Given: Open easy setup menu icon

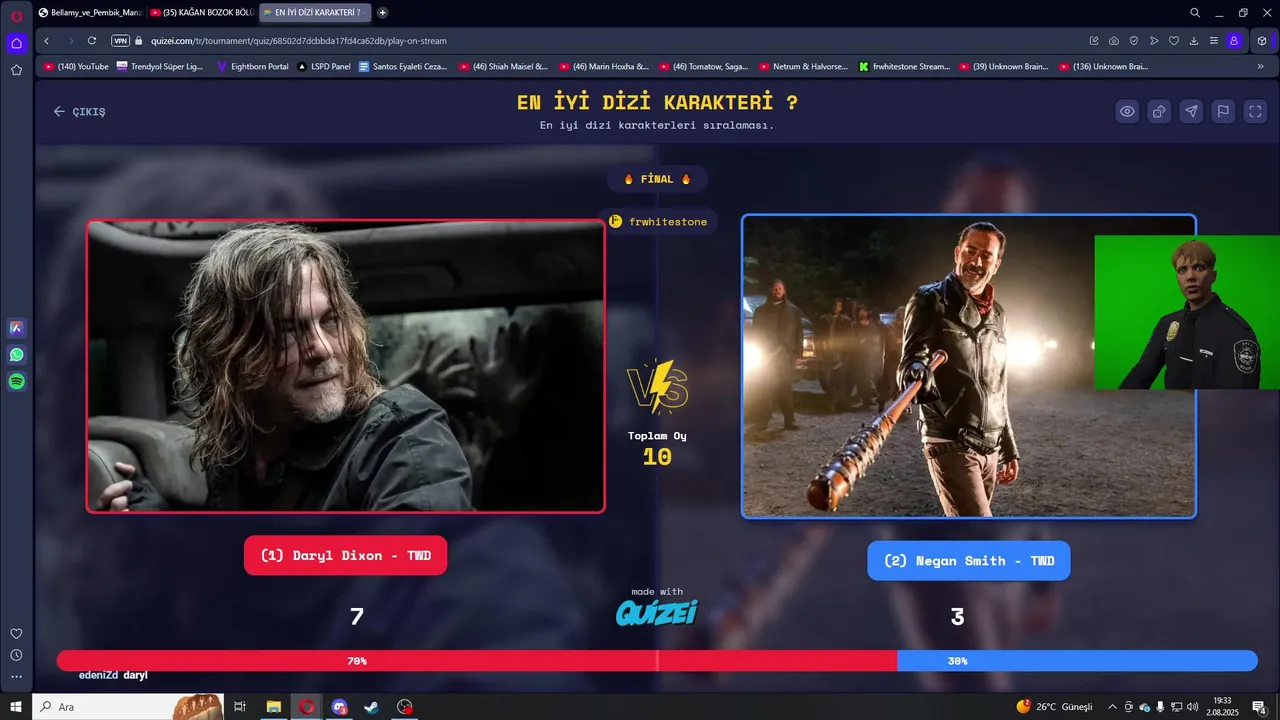Looking at the screenshot, I should (1214, 41).
